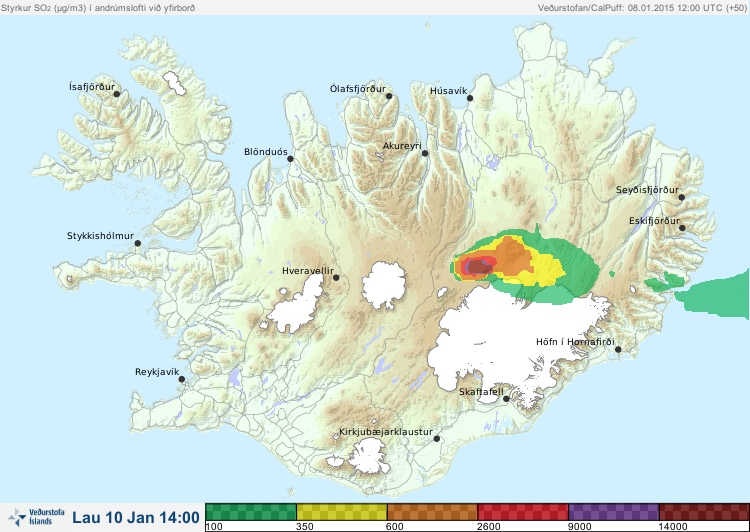Click the 'Lau 10 Jan 14:00' timestamp
750x532 pixels.
pos(136,517)
